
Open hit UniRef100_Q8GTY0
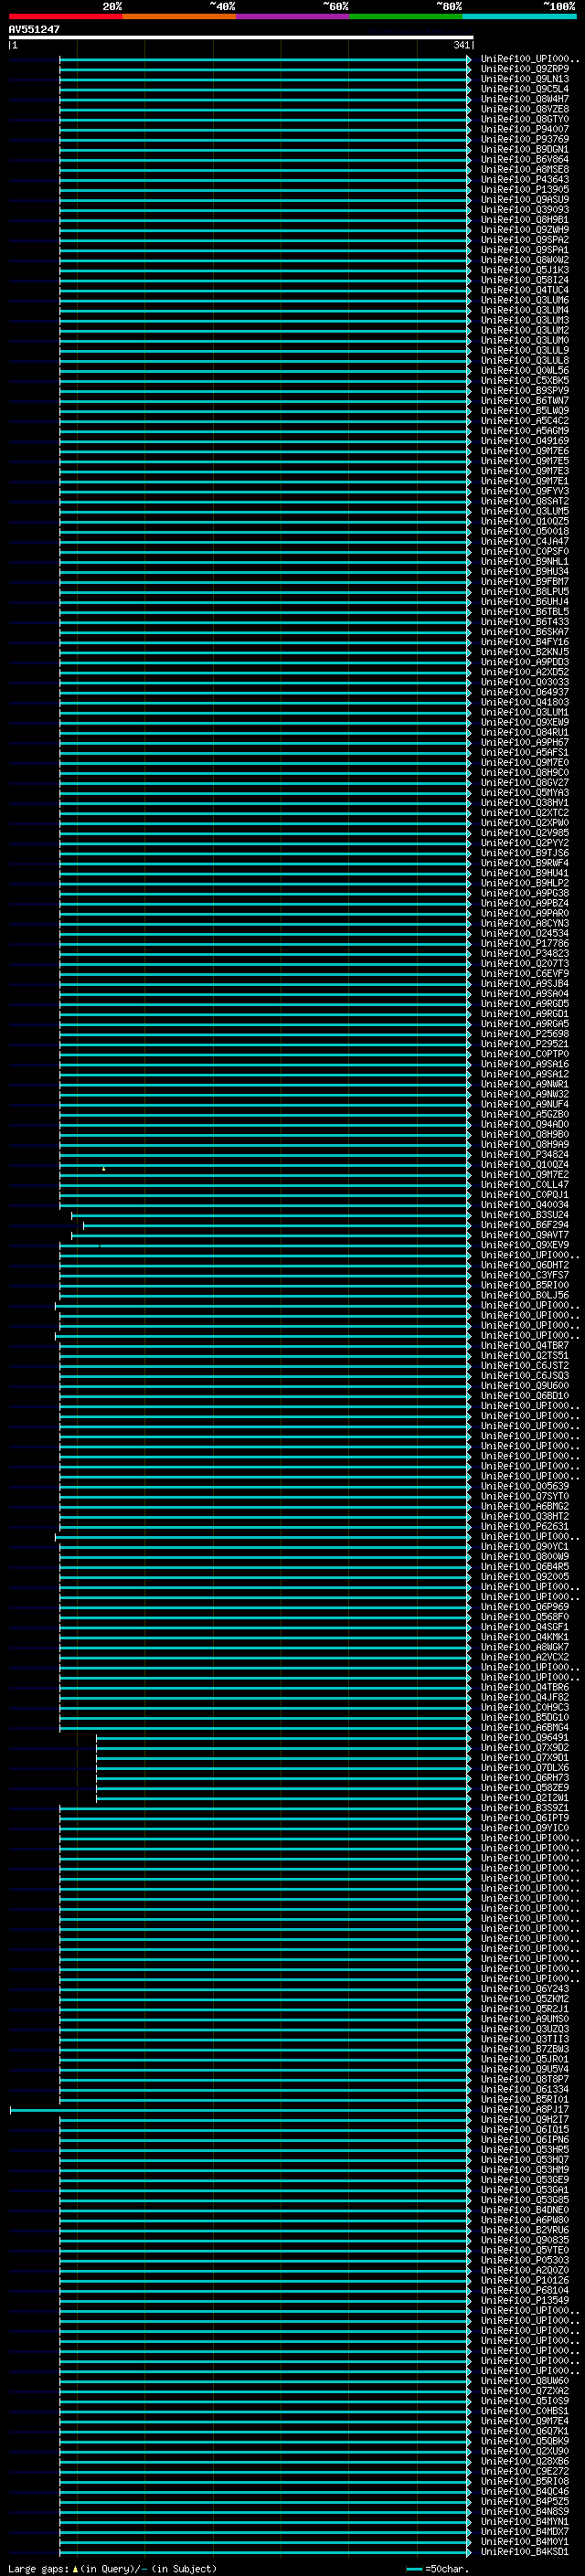click(525, 119)
